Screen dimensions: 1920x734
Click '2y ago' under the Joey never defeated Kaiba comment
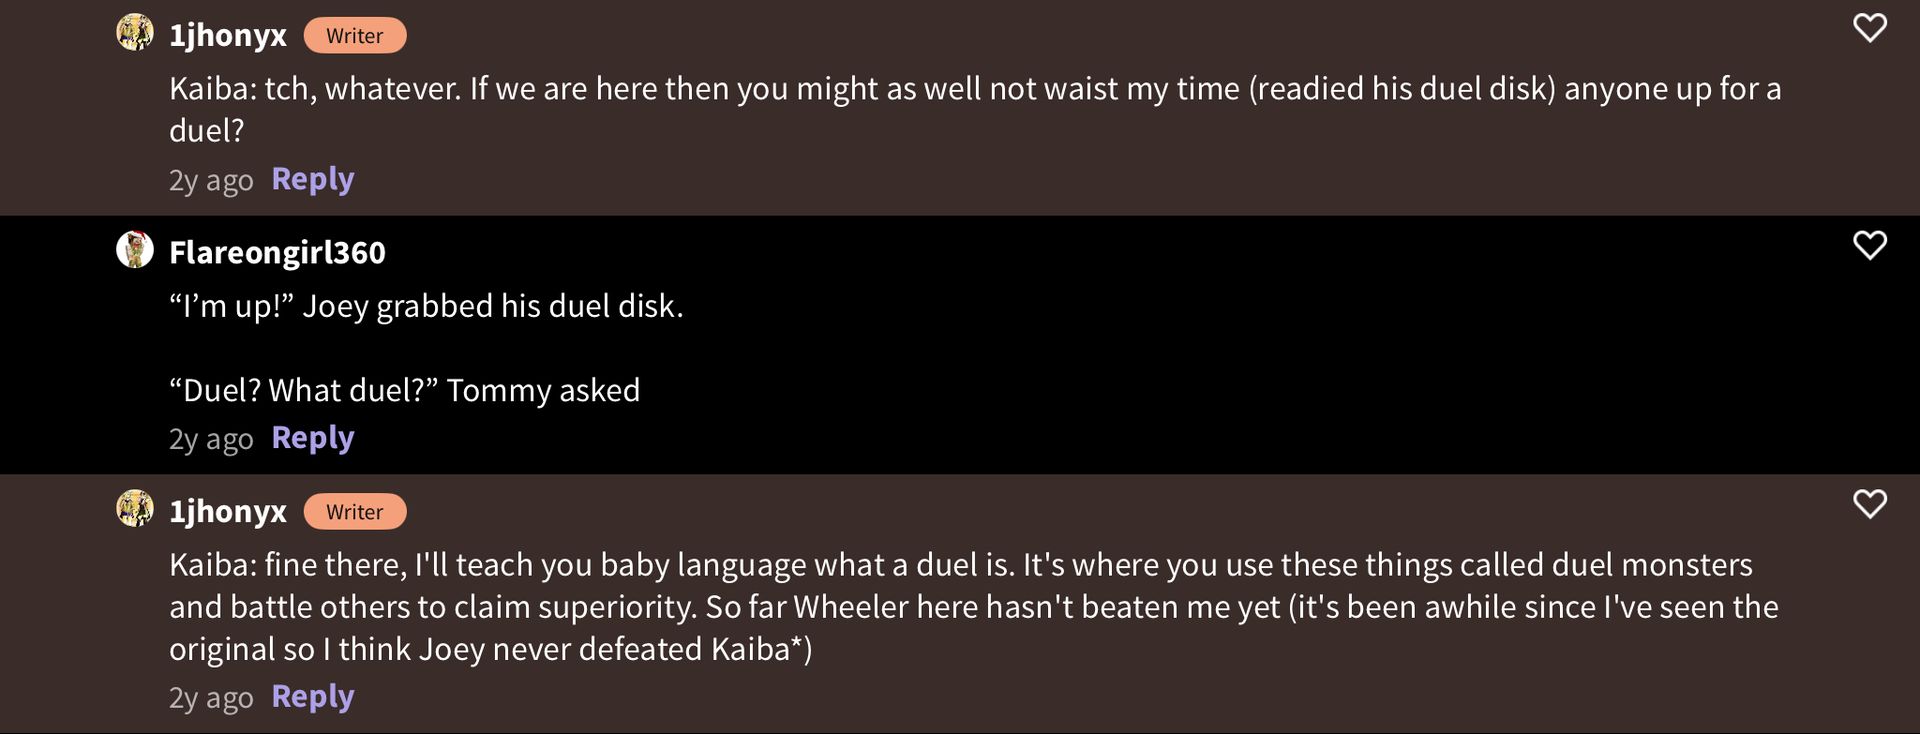(211, 698)
